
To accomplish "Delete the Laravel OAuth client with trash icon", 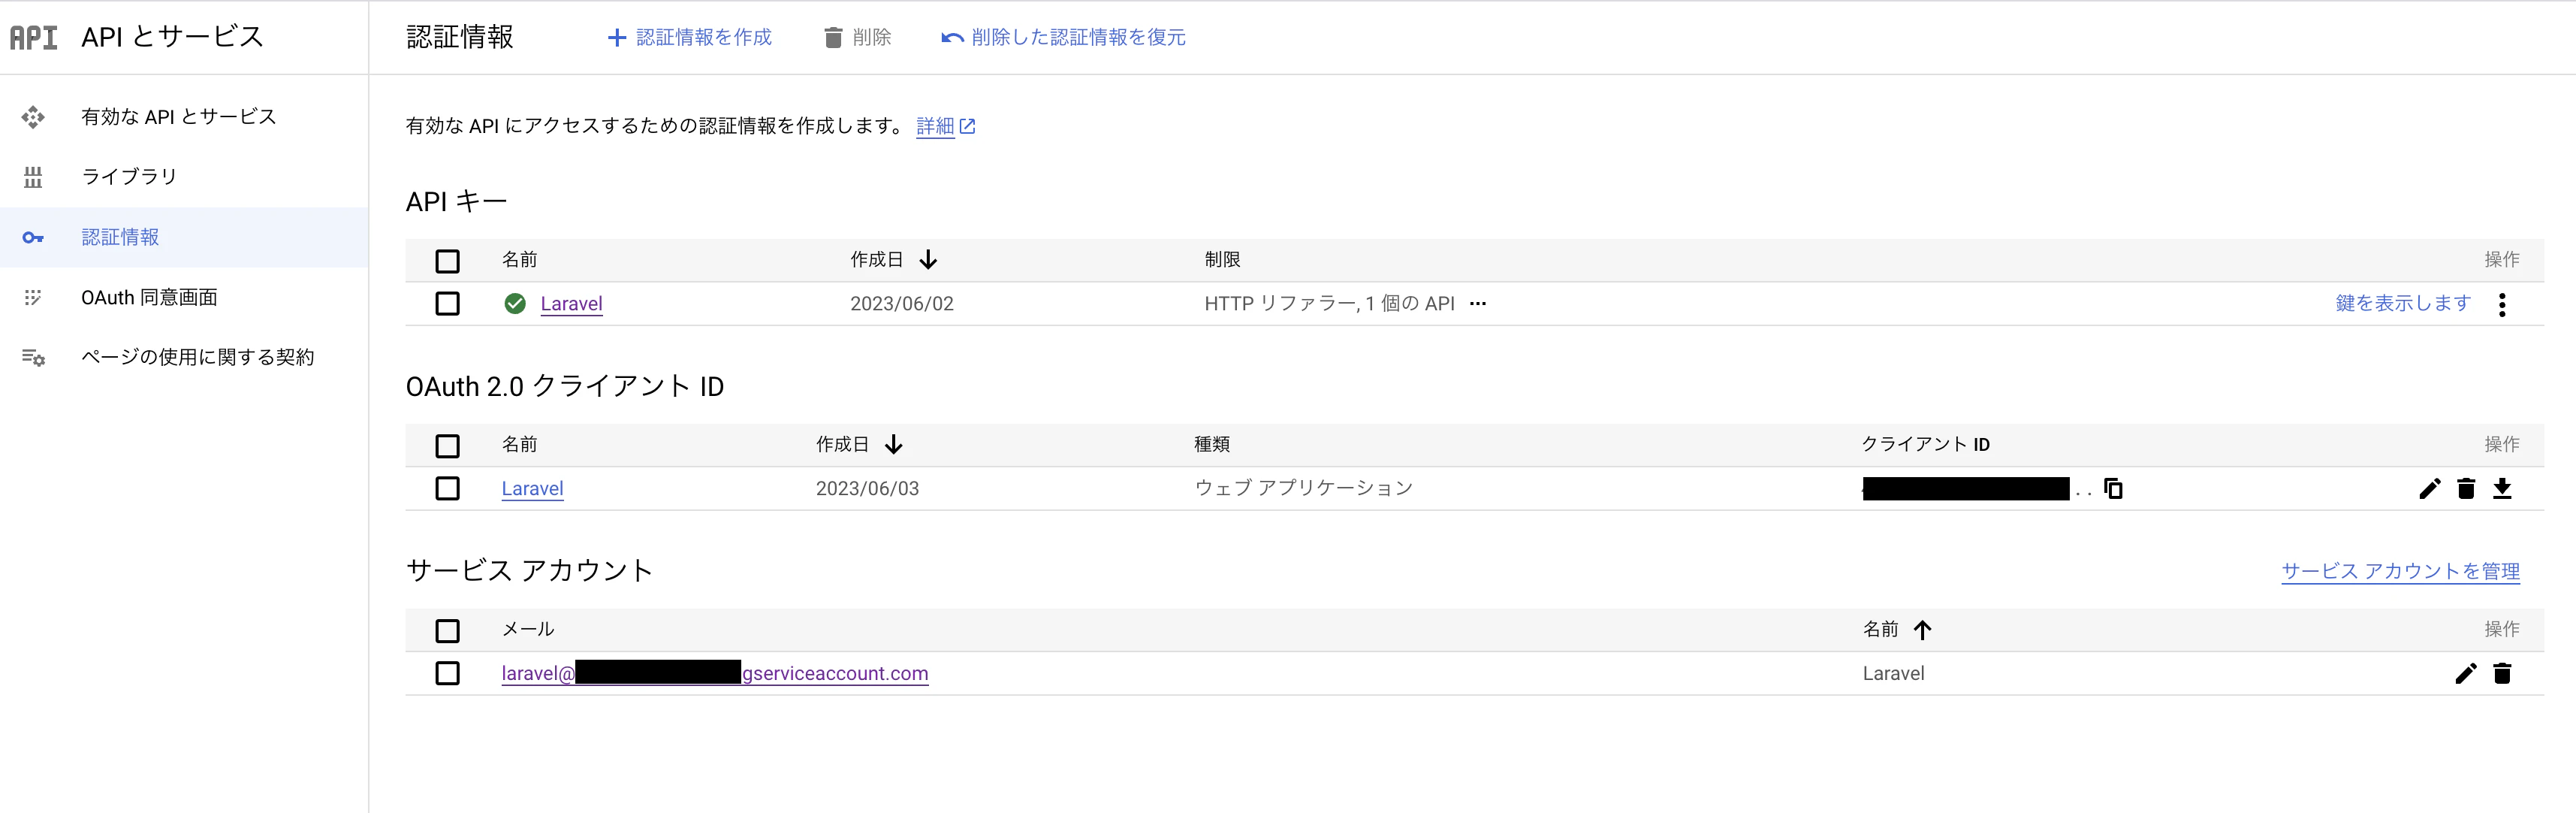I will (2466, 488).
